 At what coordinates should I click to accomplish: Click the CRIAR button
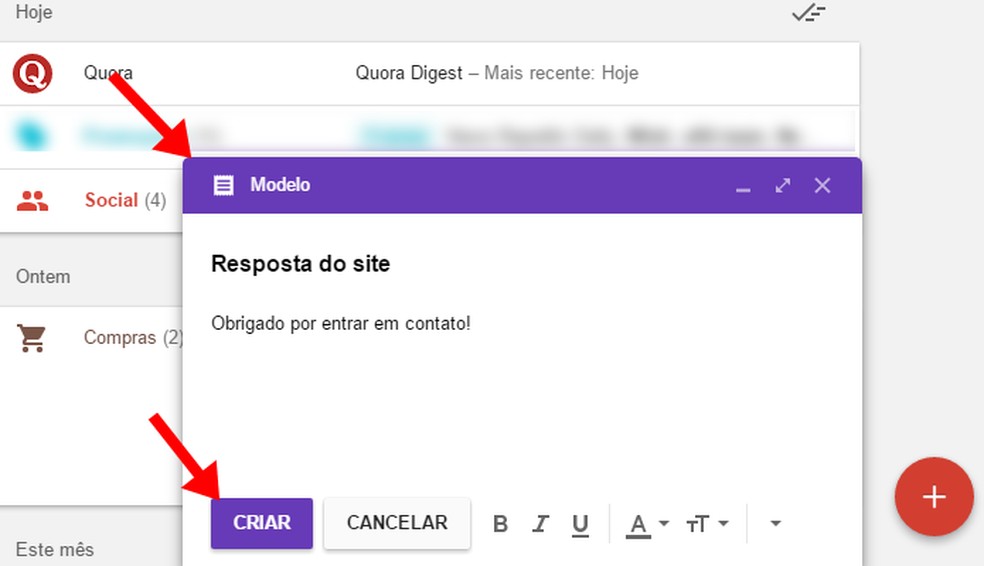point(262,523)
